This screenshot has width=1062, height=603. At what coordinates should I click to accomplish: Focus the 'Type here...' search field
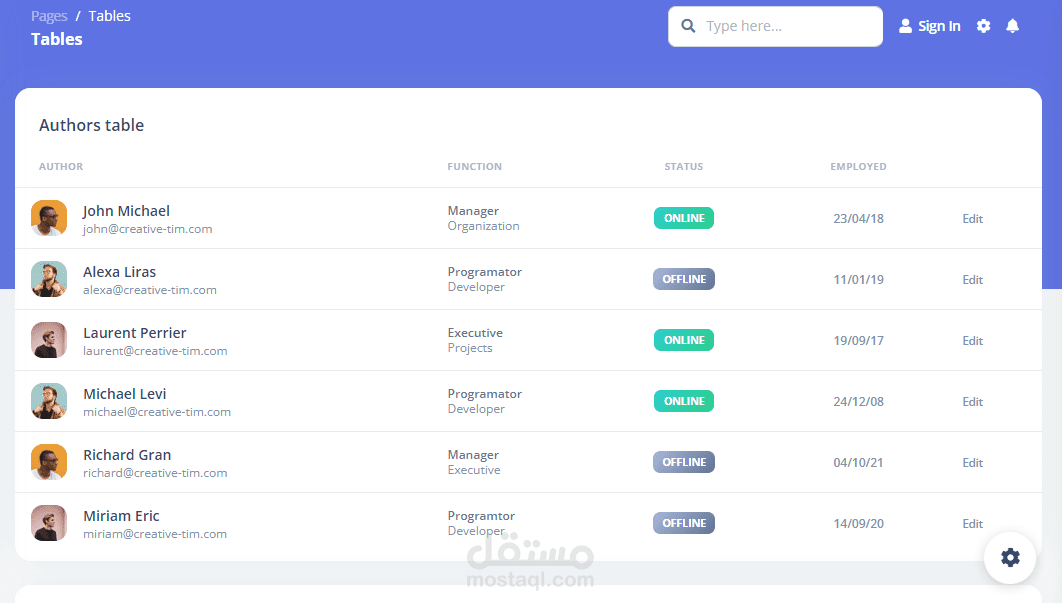(776, 26)
